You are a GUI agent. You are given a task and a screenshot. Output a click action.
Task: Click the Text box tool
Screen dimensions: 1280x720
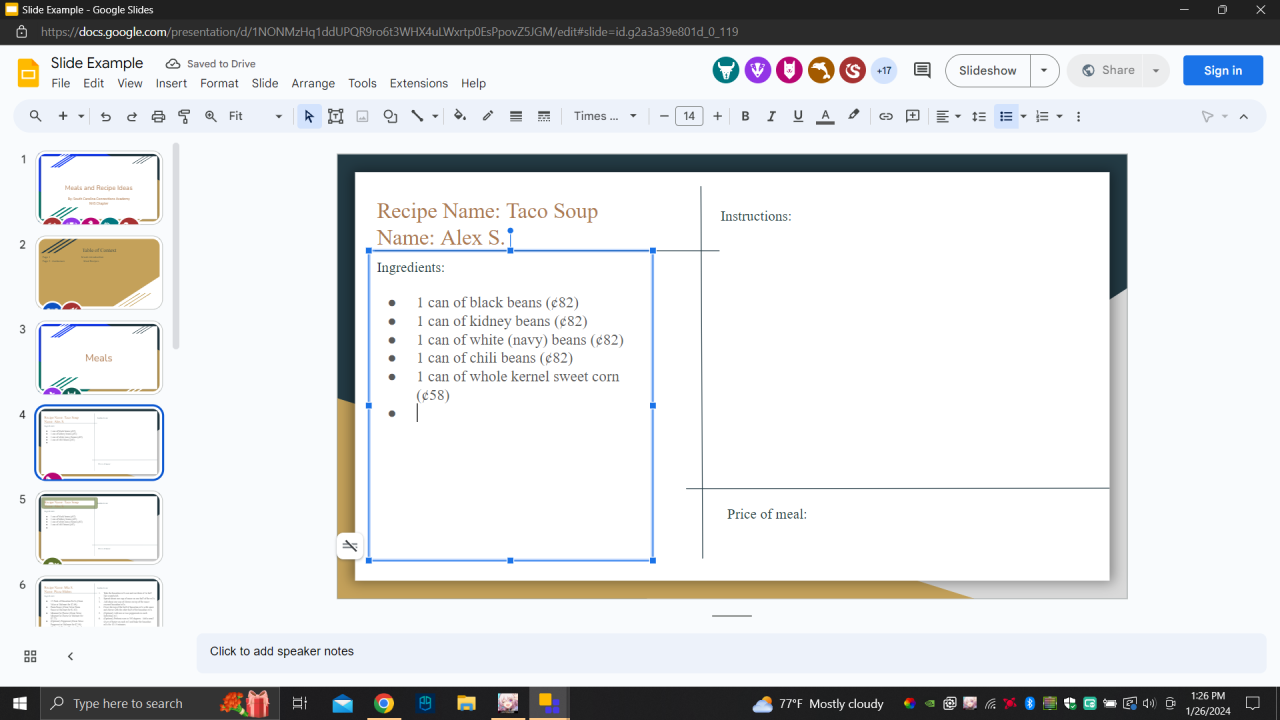pos(336,116)
